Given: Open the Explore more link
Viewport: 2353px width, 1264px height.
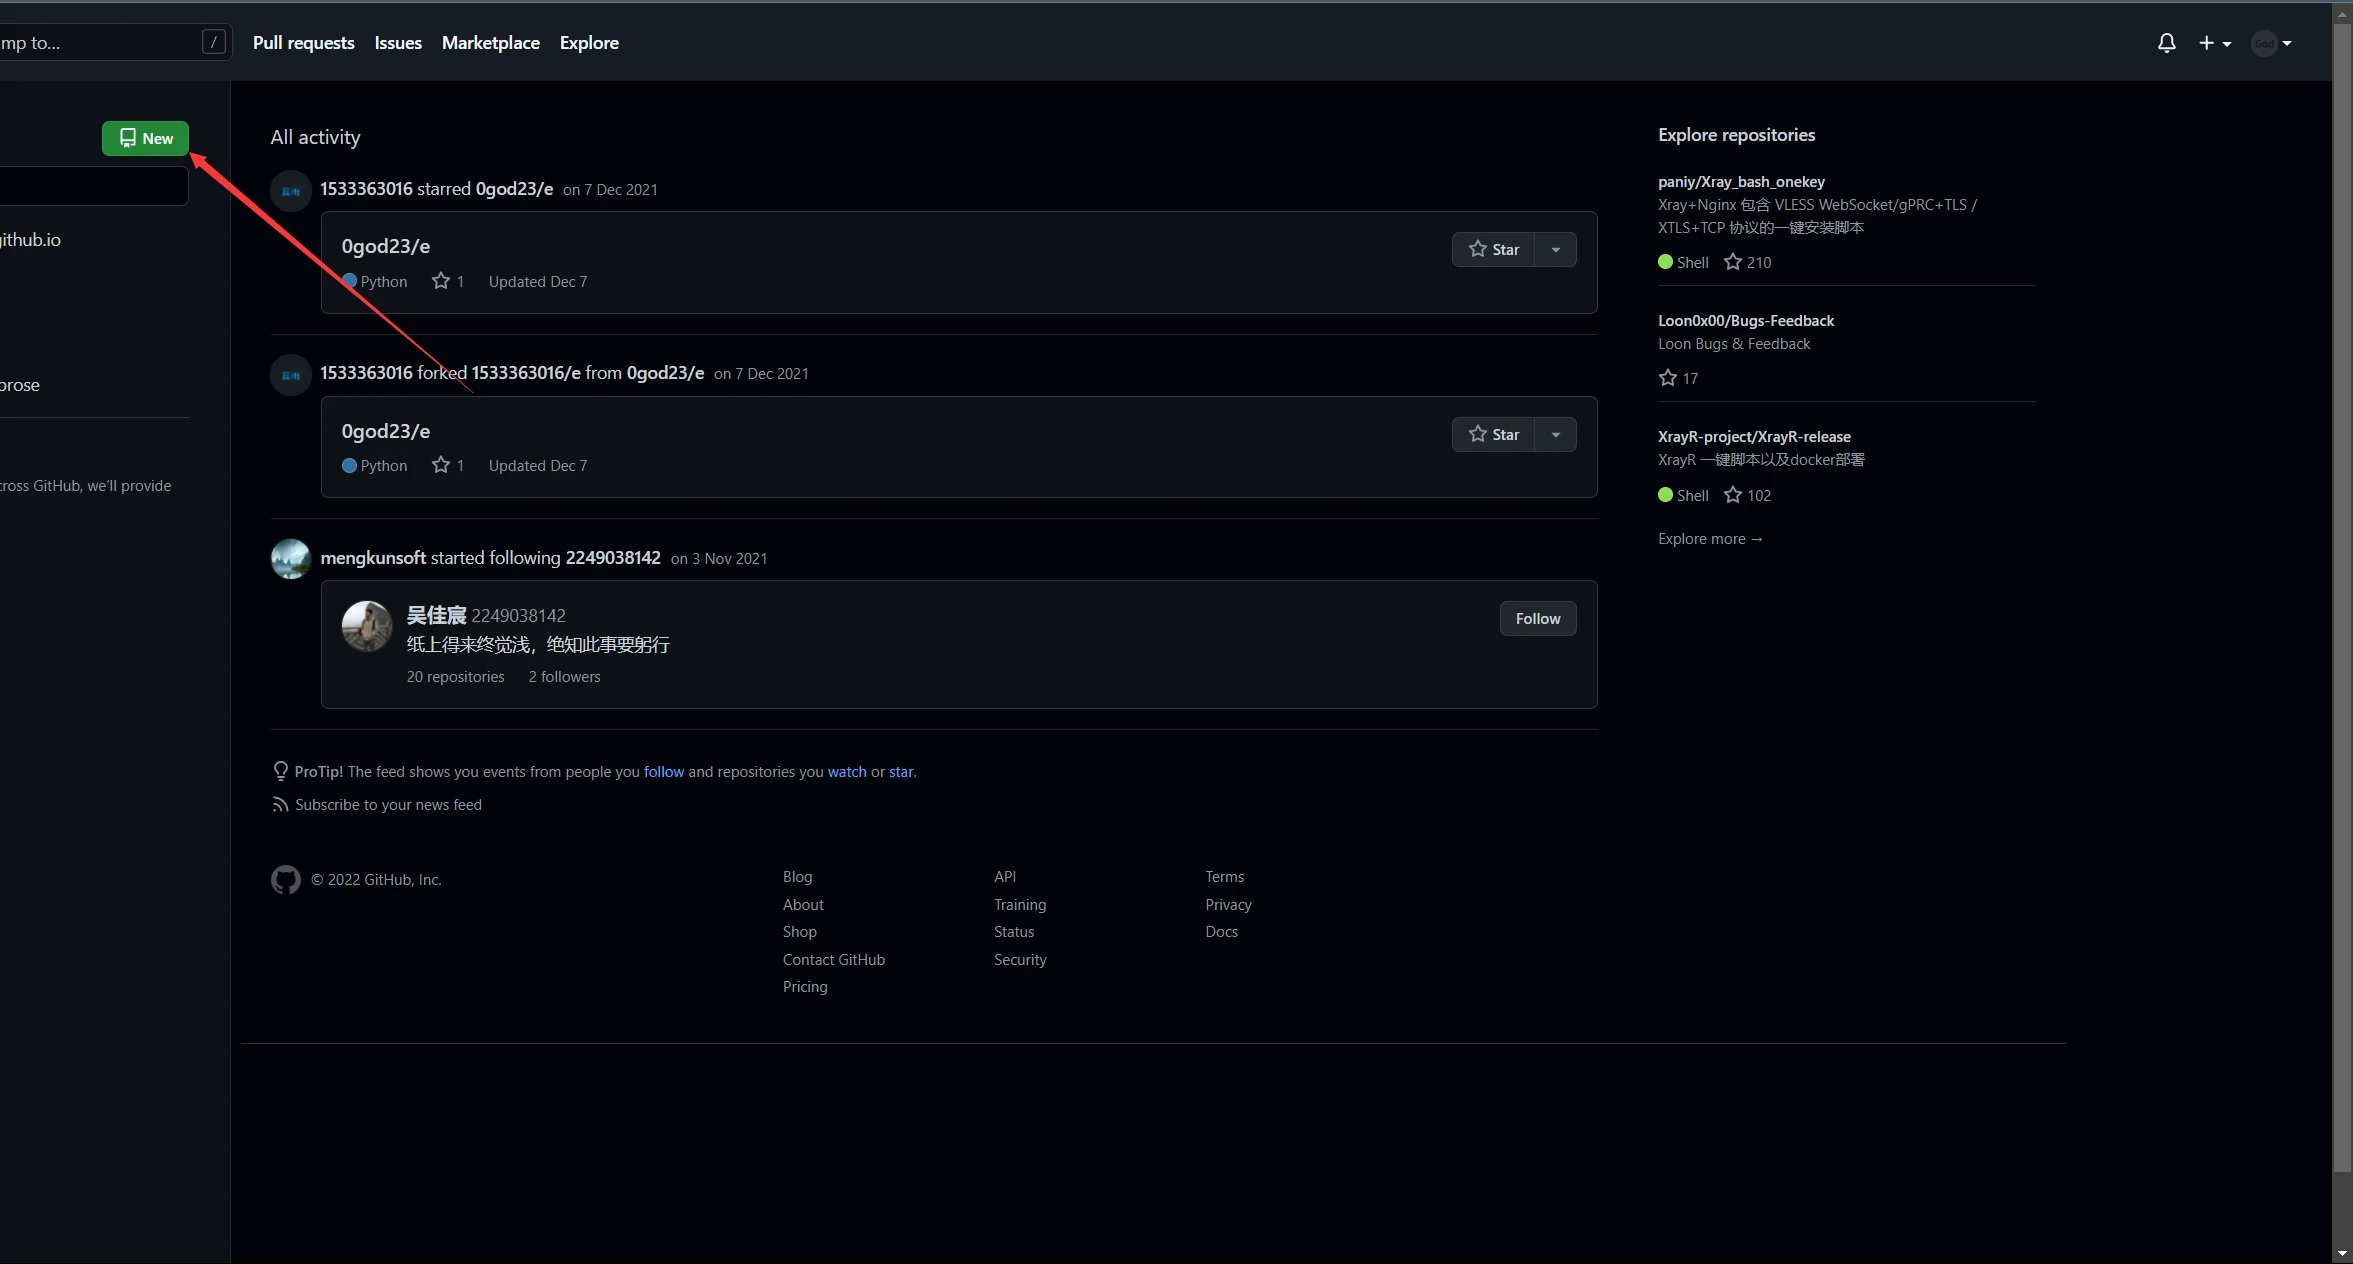Looking at the screenshot, I should (1709, 539).
